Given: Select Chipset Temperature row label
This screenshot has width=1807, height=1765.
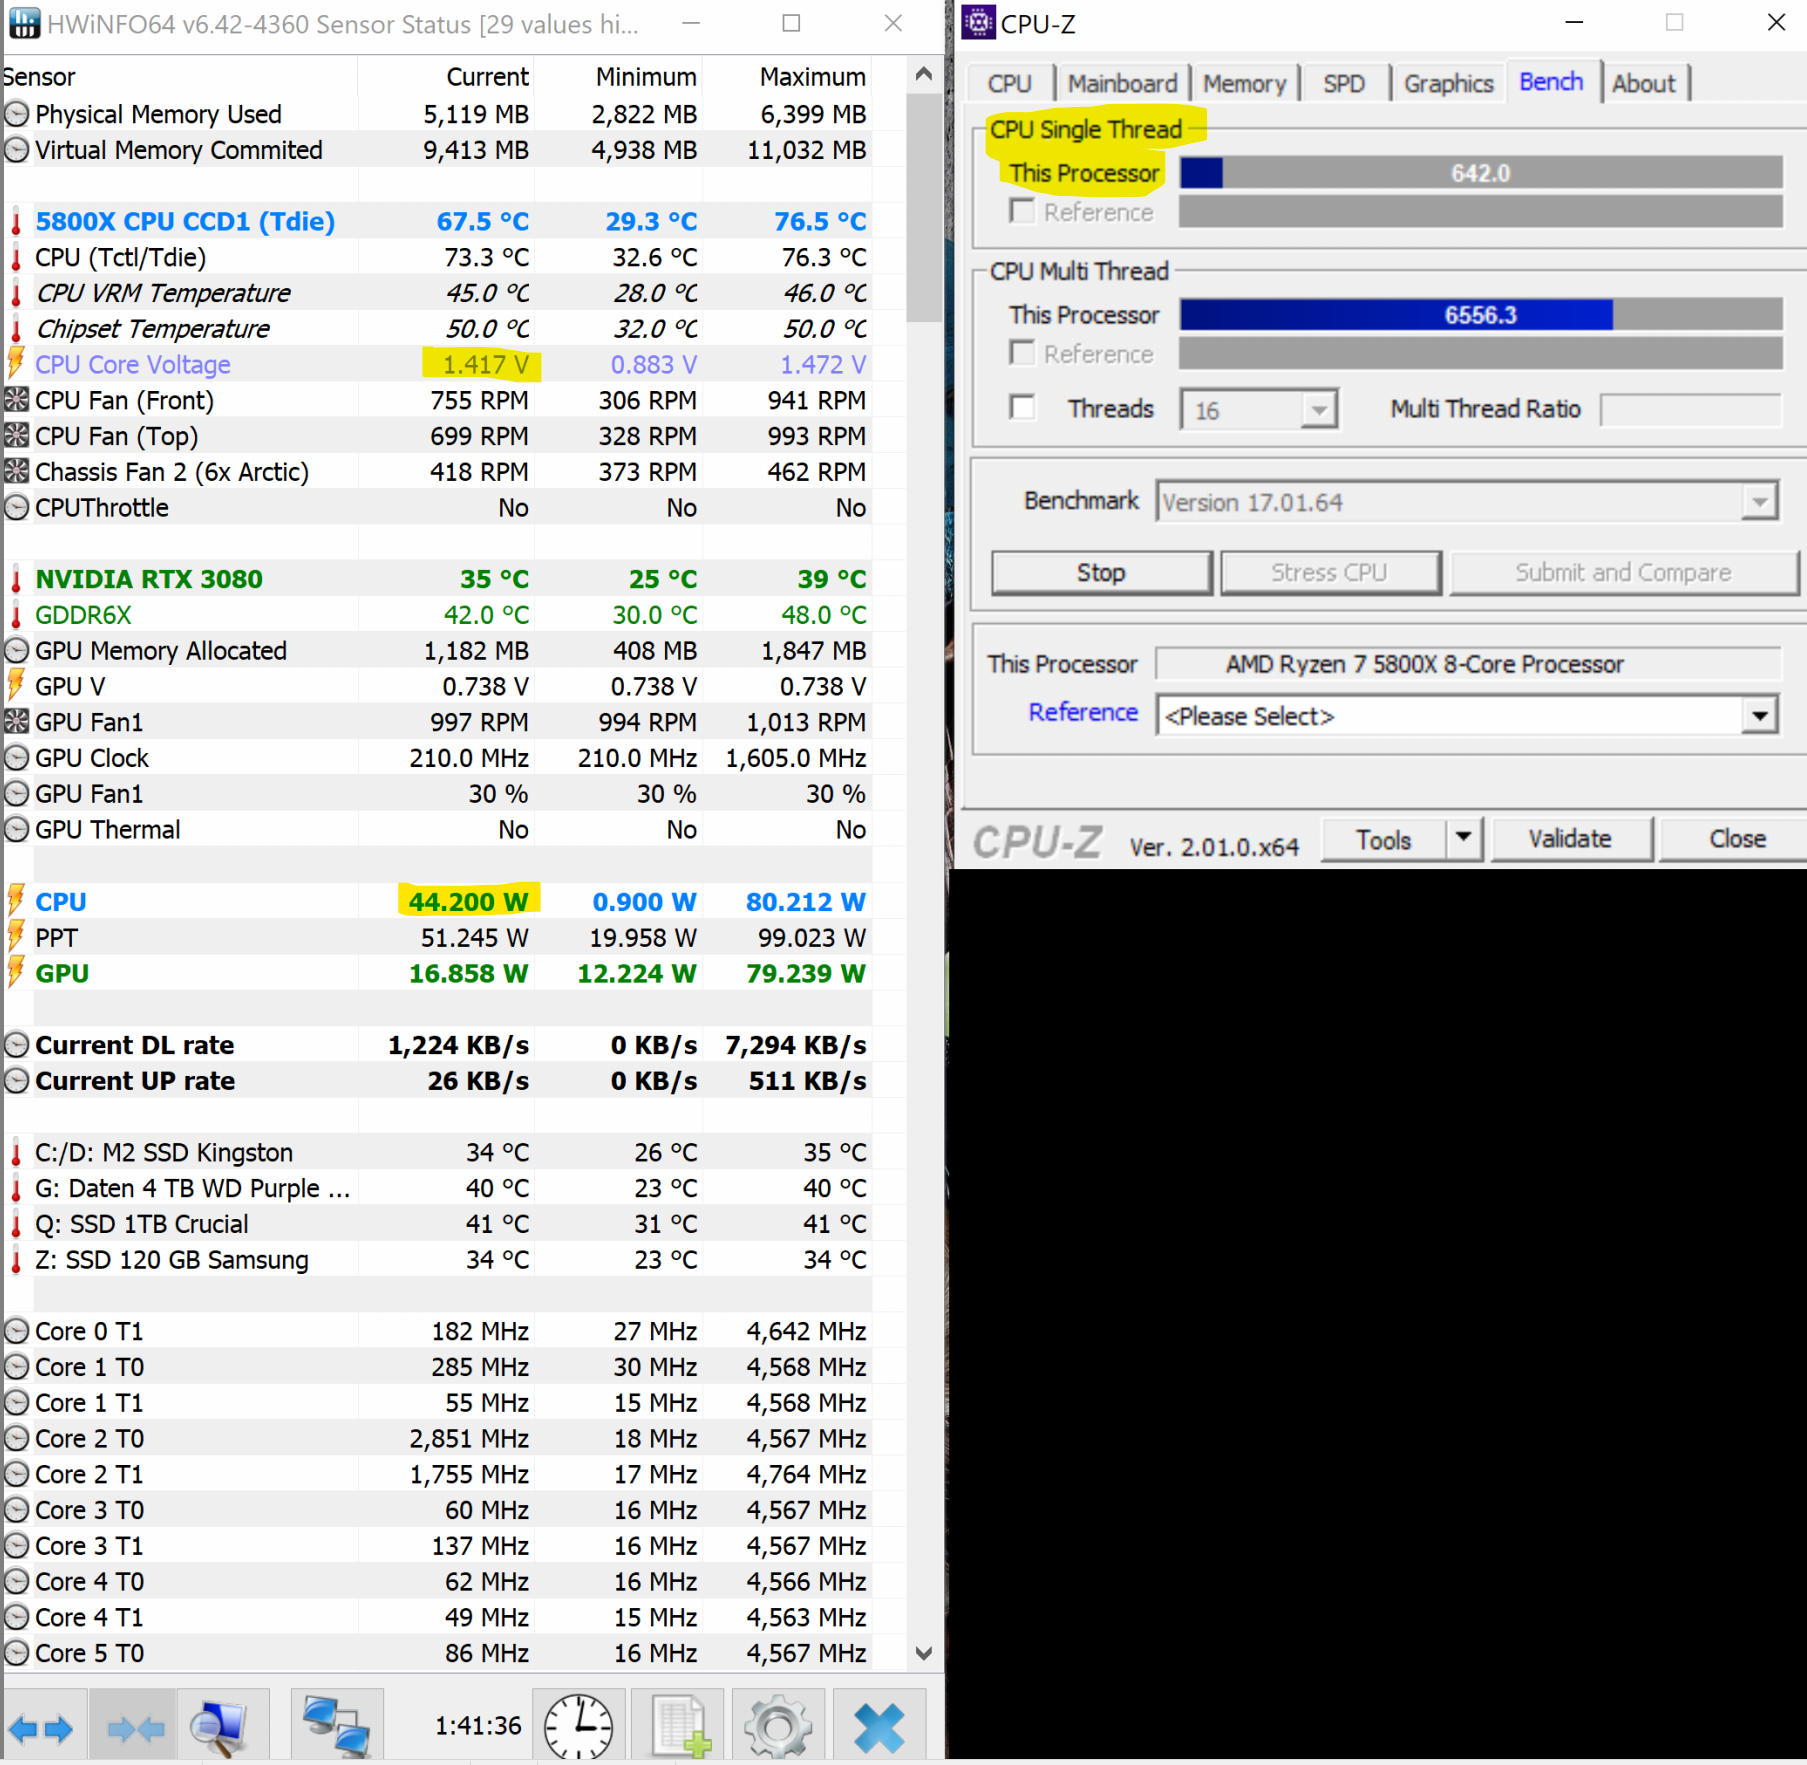Looking at the screenshot, I should [153, 329].
